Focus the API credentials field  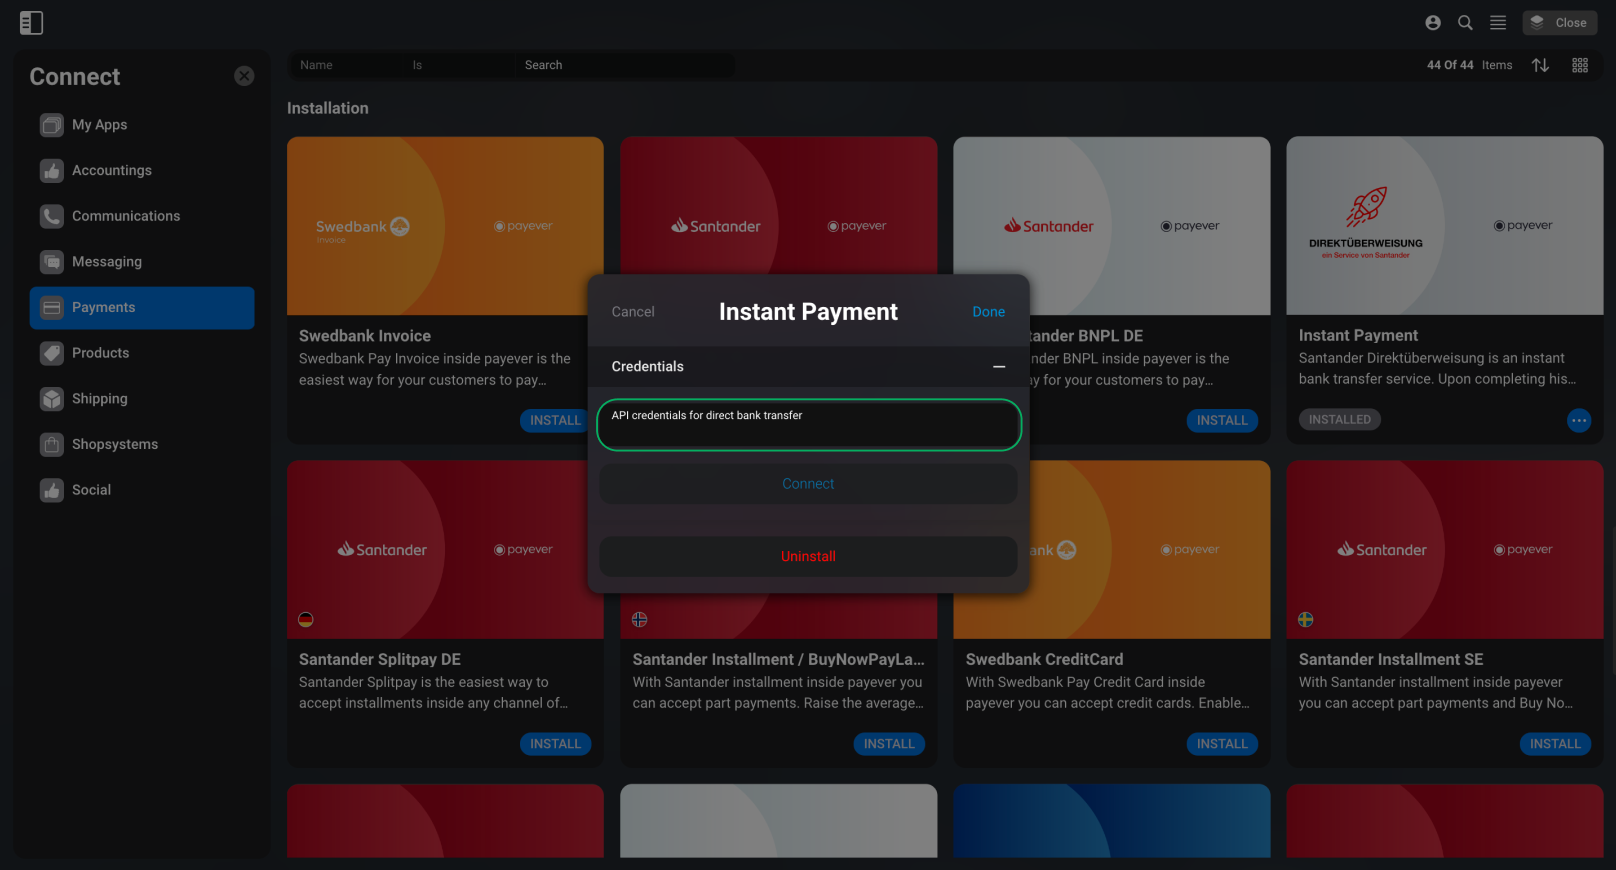808,425
